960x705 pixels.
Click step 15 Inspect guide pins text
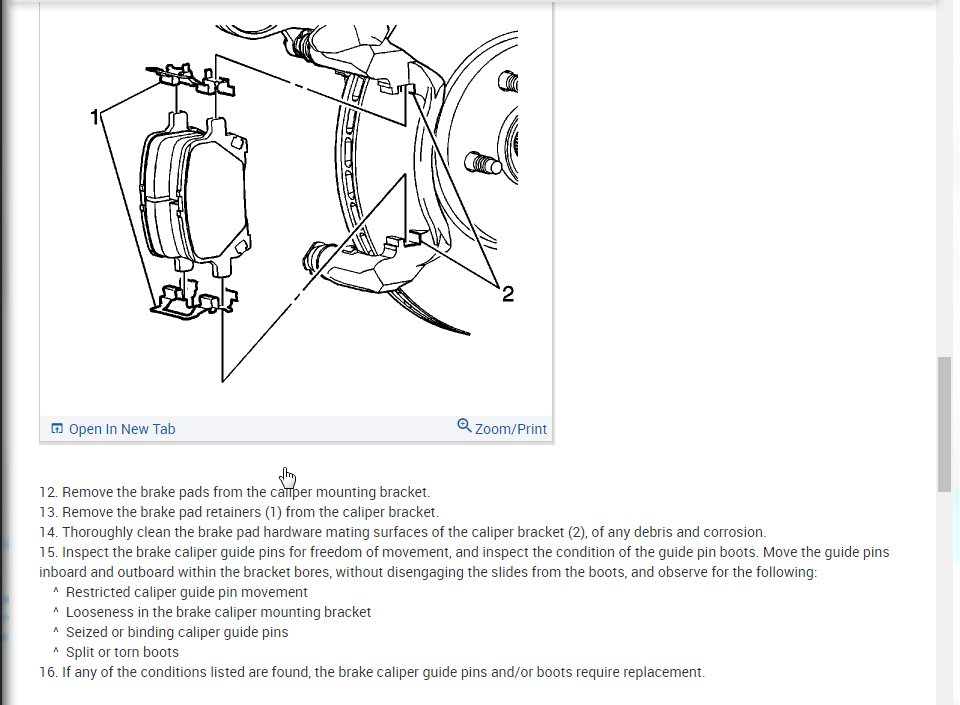click(464, 562)
